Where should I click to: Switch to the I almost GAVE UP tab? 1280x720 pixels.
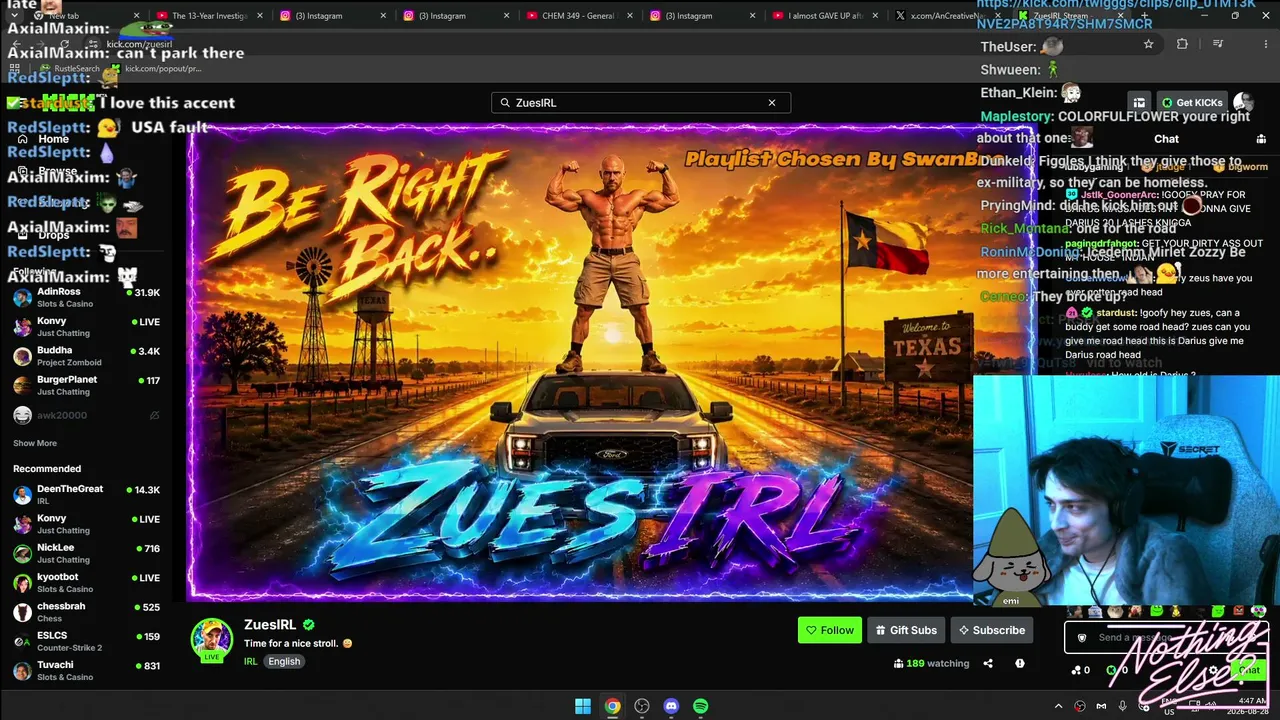[x=826, y=16]
